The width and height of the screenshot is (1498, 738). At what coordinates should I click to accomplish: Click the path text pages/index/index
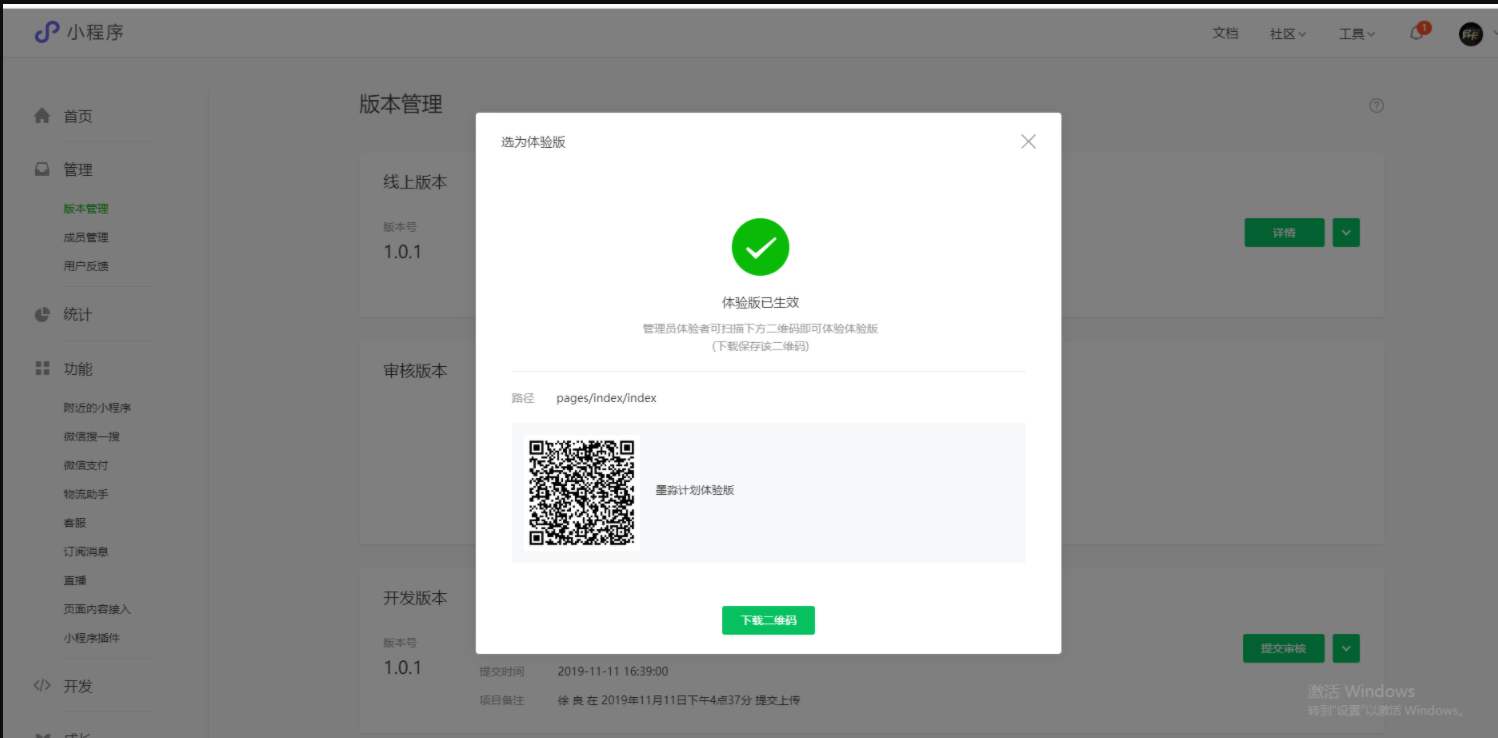(x=606, y=398)
